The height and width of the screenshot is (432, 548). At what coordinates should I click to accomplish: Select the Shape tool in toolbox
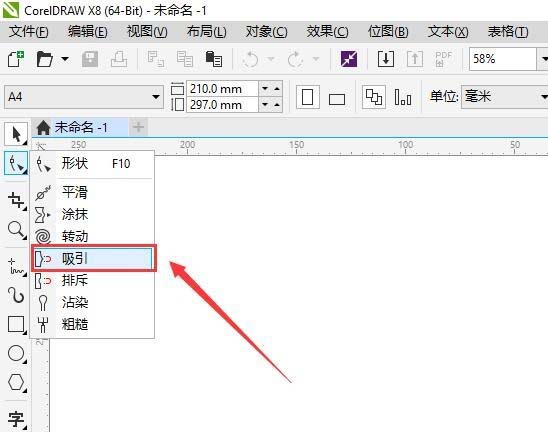click(x=16, y=163)
